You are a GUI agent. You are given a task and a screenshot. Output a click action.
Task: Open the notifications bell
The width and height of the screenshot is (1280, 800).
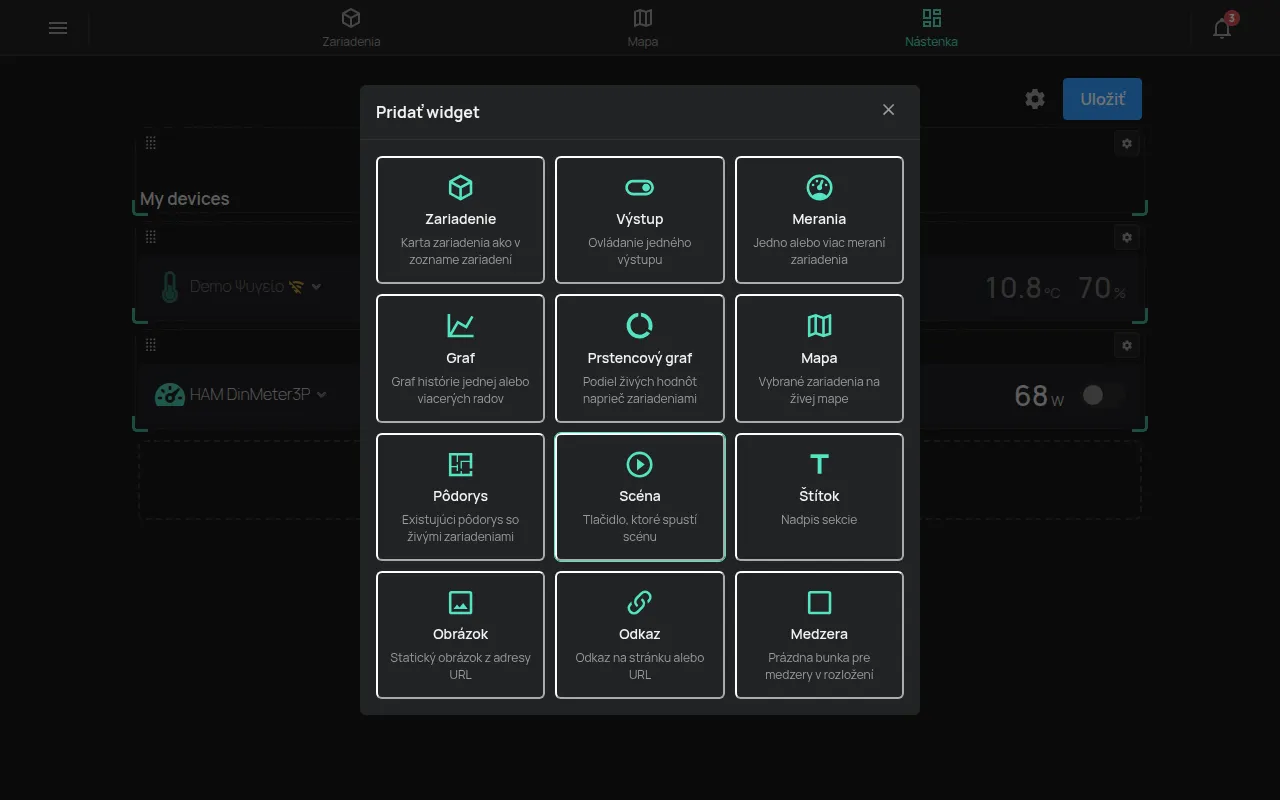point(1222,28)
